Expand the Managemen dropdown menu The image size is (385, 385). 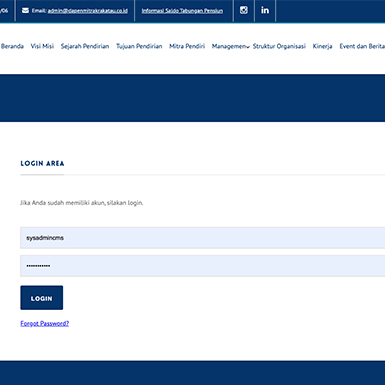point(231,46)
